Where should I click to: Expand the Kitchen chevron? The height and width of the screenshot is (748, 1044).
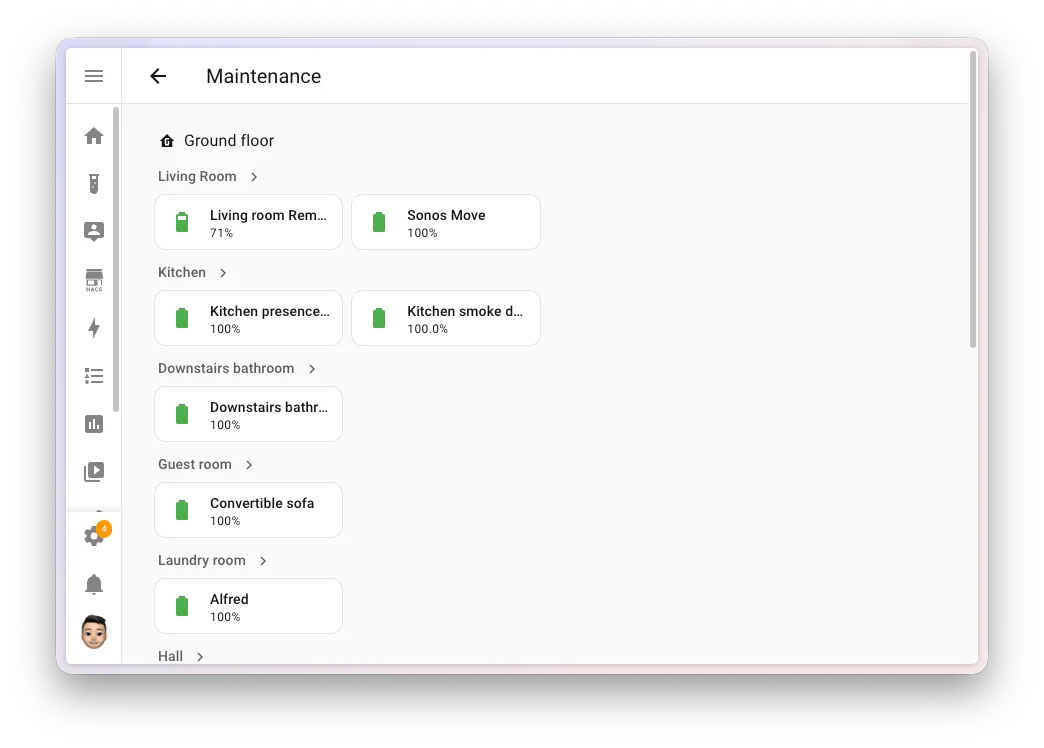[x=223, y=272]
